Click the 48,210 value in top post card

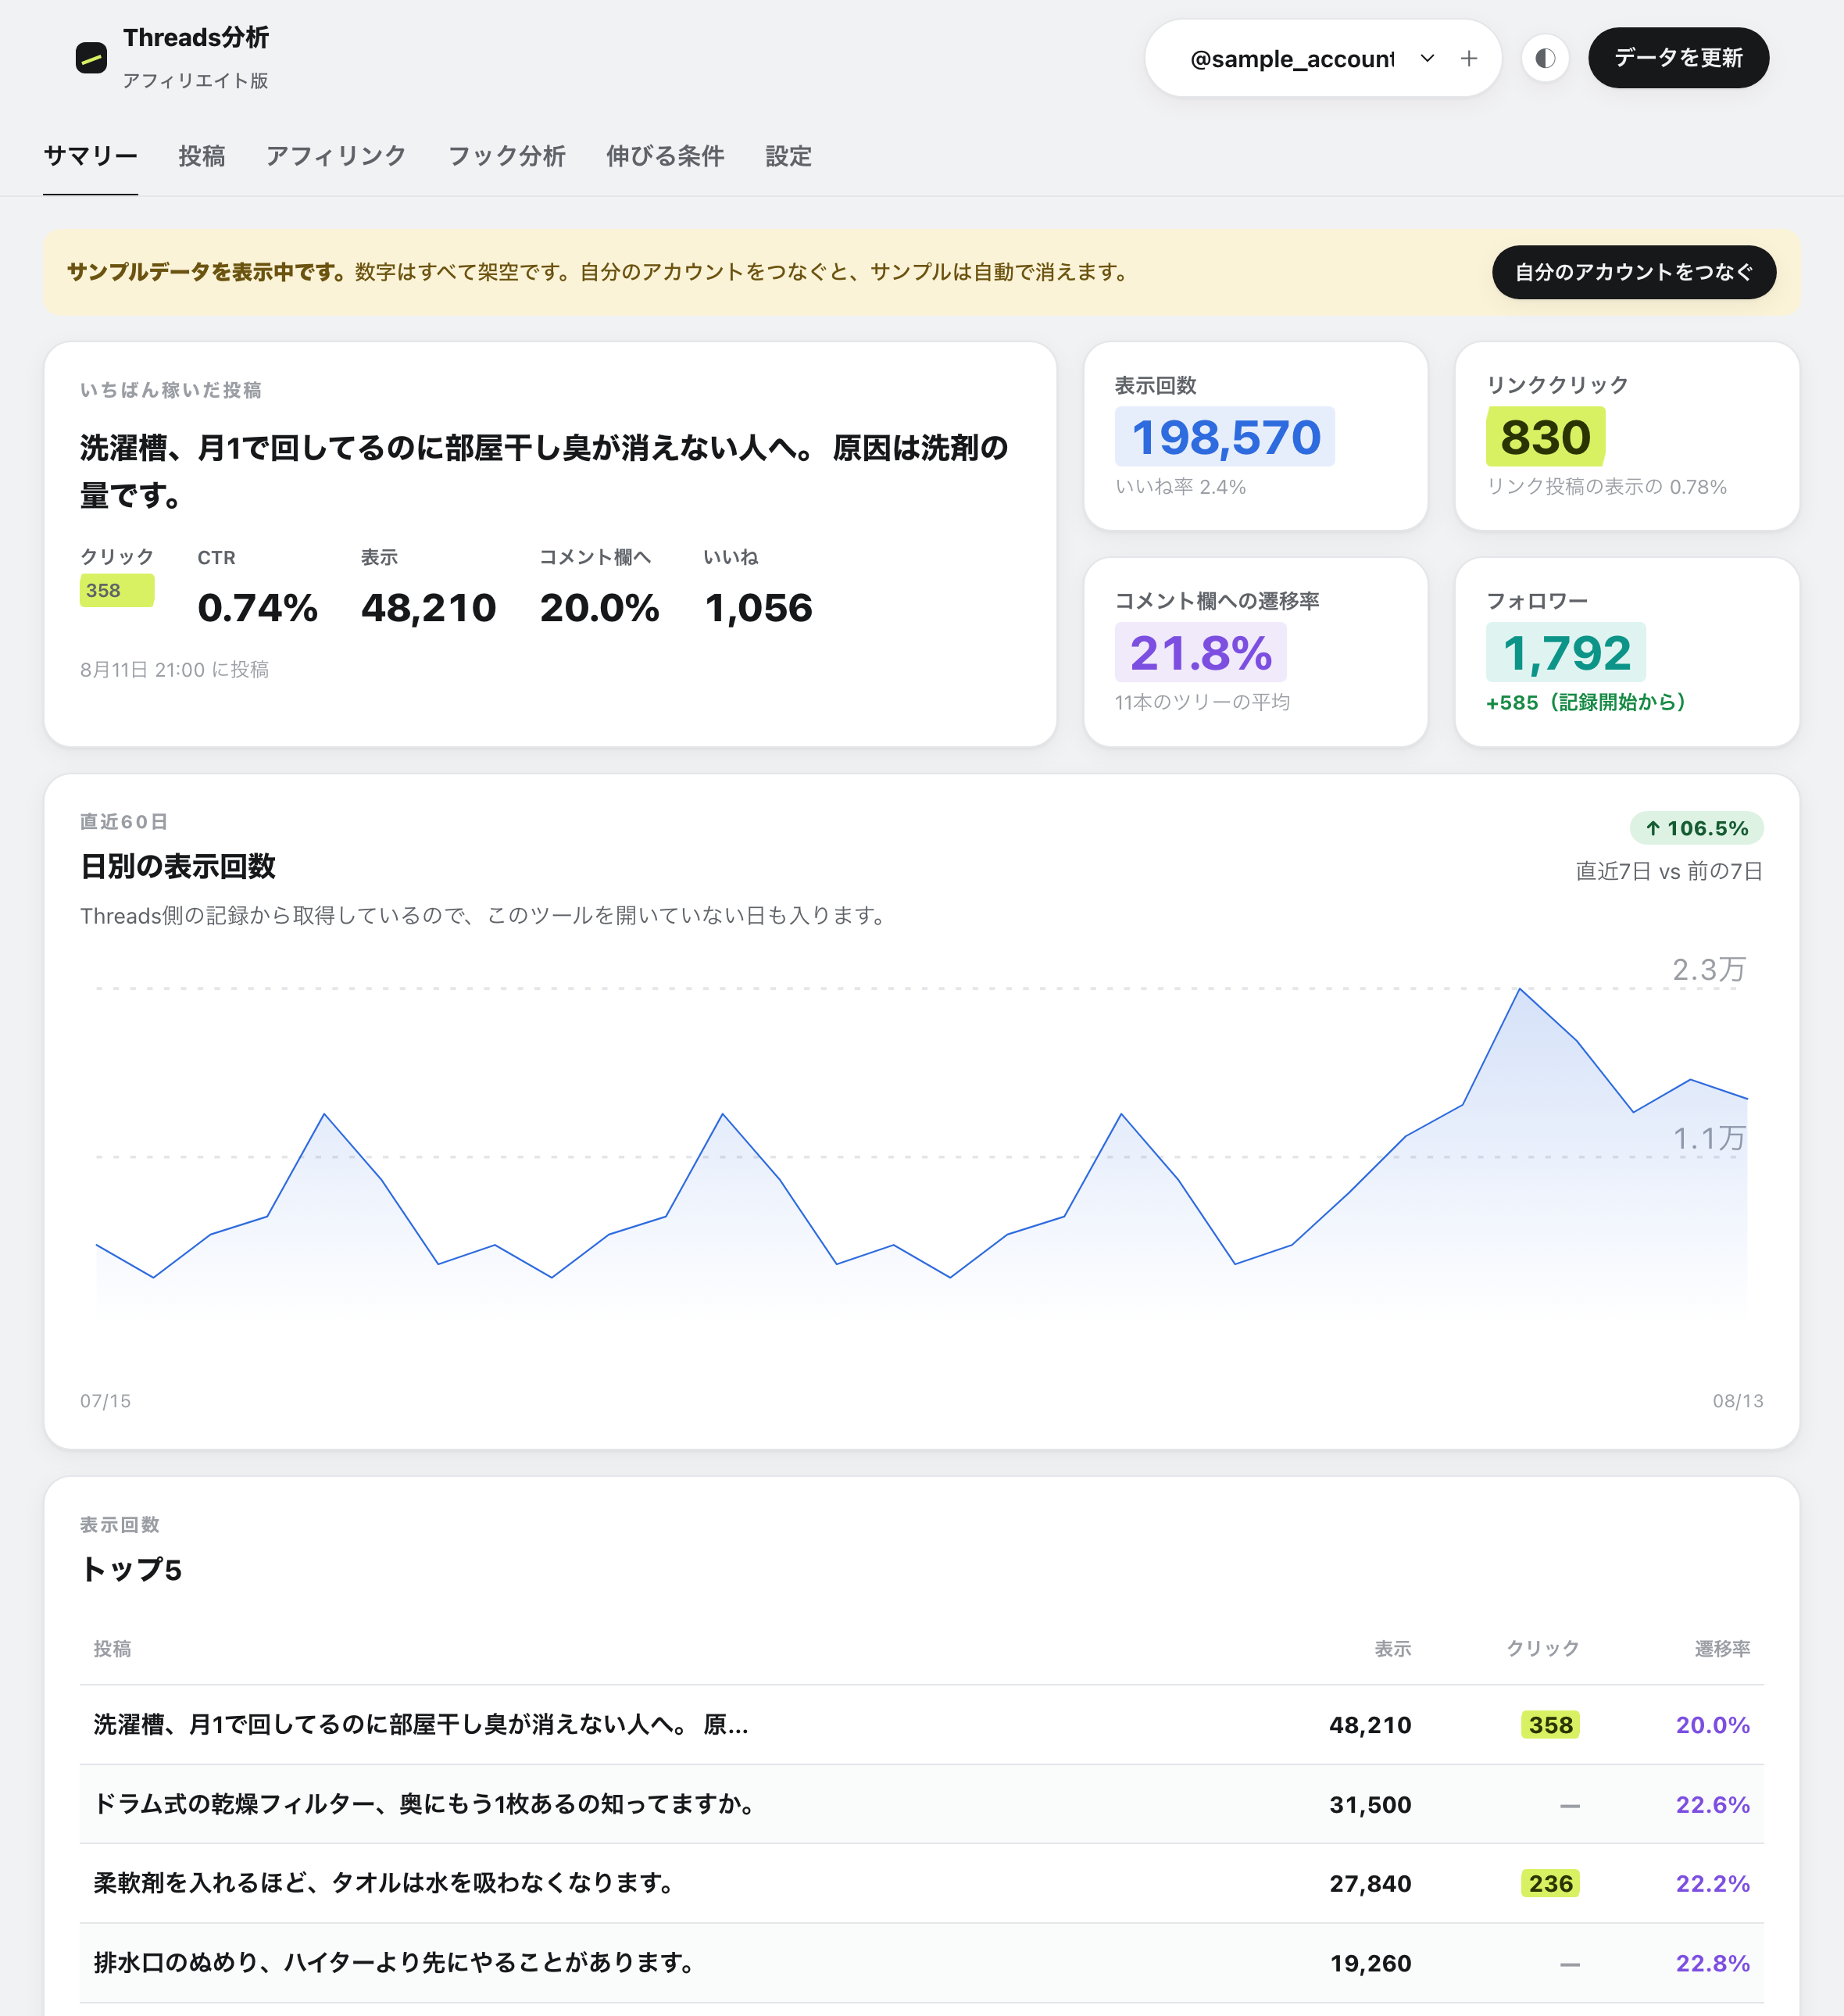click(x=428, y=608)
